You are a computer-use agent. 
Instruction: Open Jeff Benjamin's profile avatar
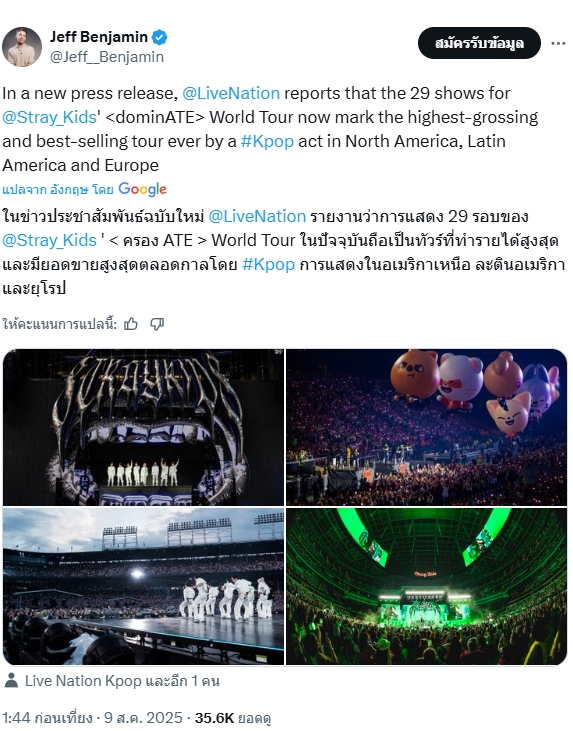pos(22,47)
